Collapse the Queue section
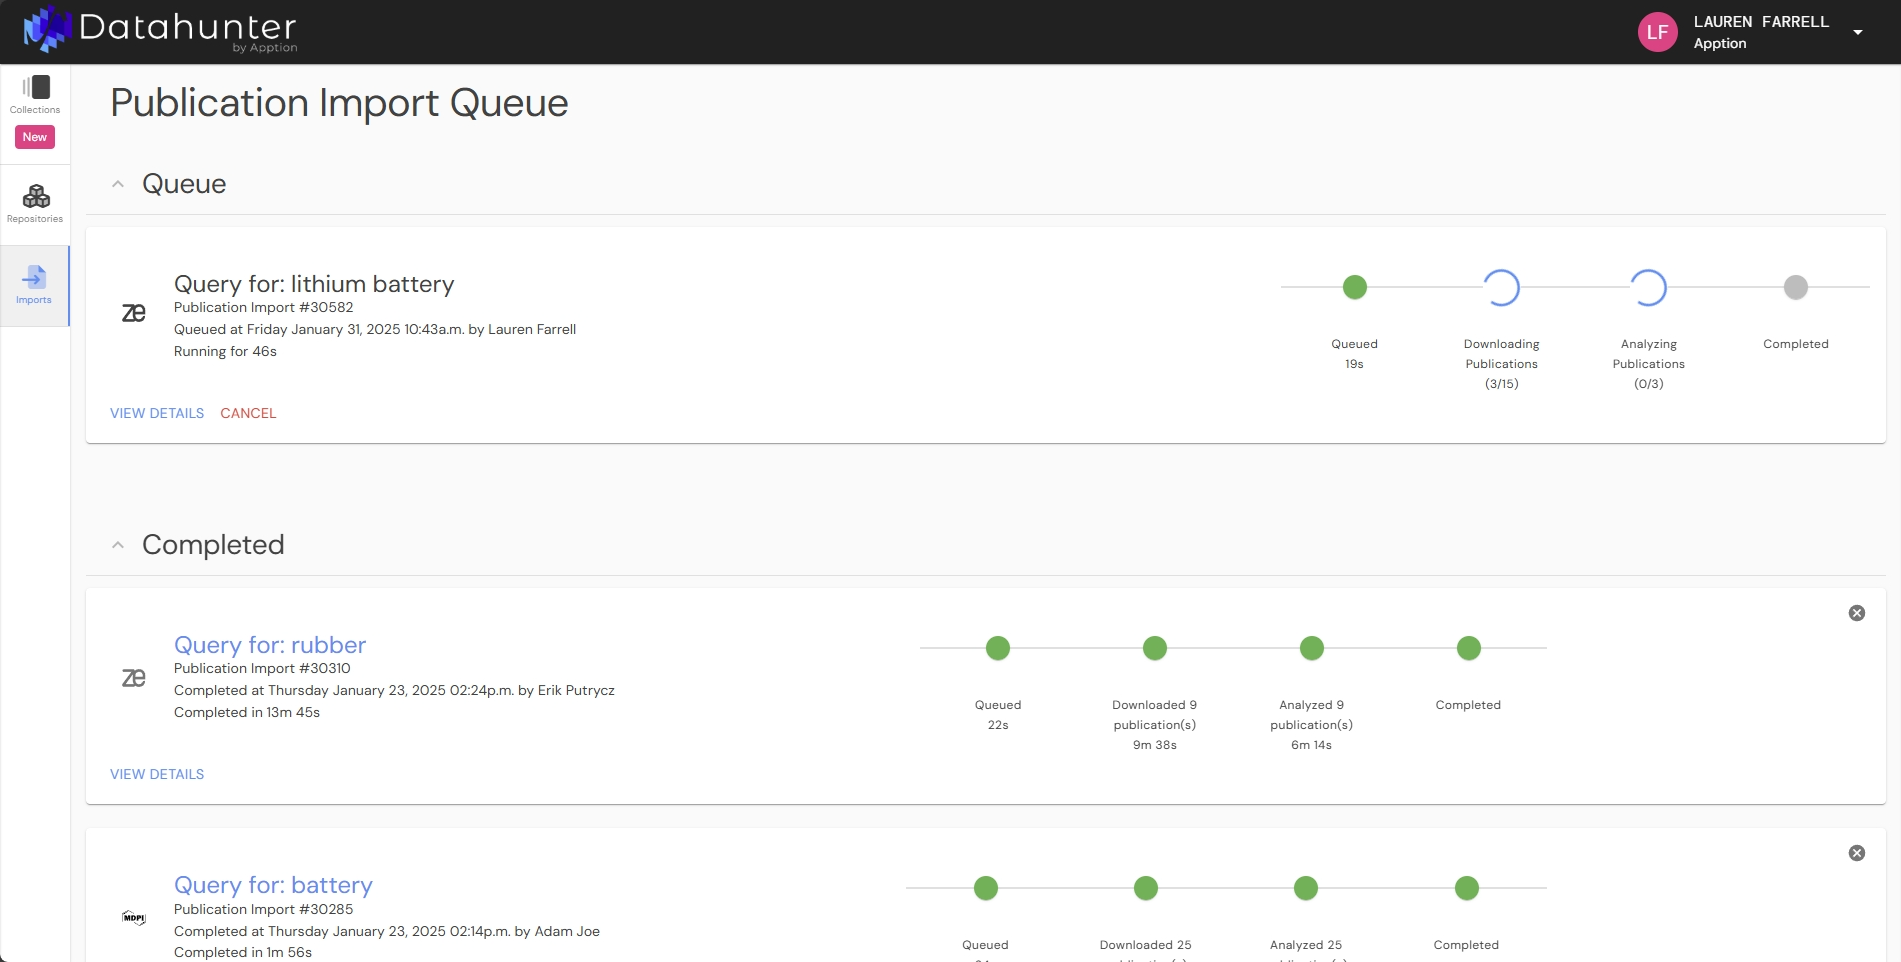Viewport: 1901px width, 962px height. tap(118, 184)
